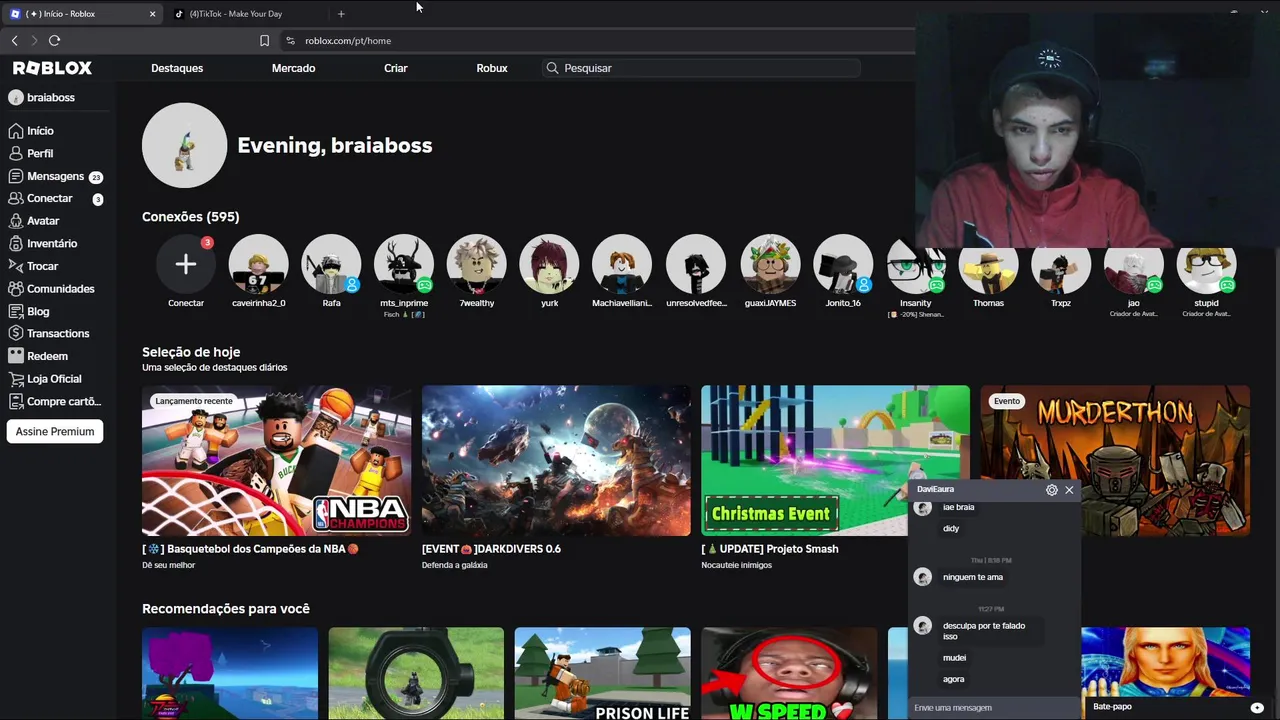Close the Início - Roblox tab
Image resolution: width=1280 pixels, height=720 pixels.
(x=152, y=14)
